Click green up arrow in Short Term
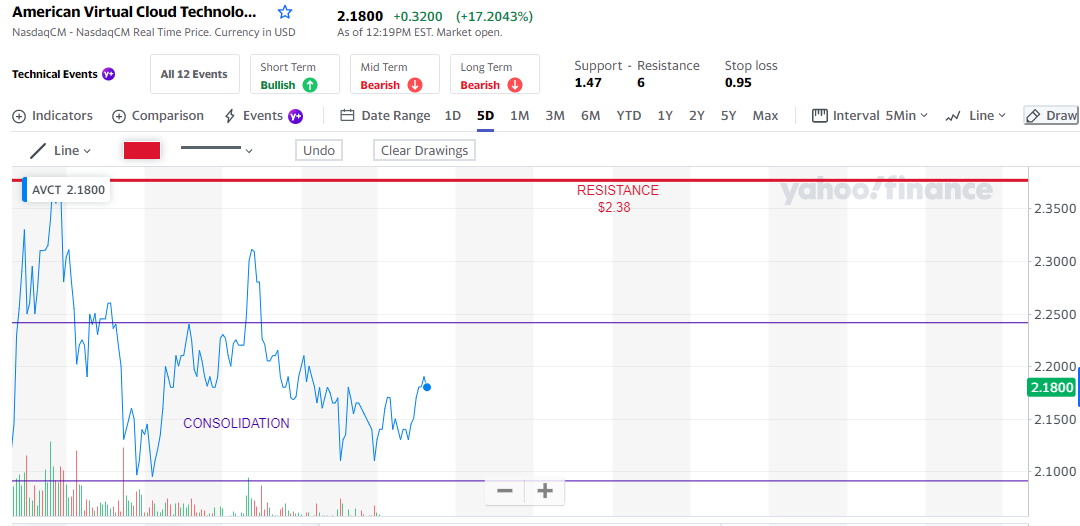Image resolution: width=1080 pixels, height=526 pixels. (309, 85)
